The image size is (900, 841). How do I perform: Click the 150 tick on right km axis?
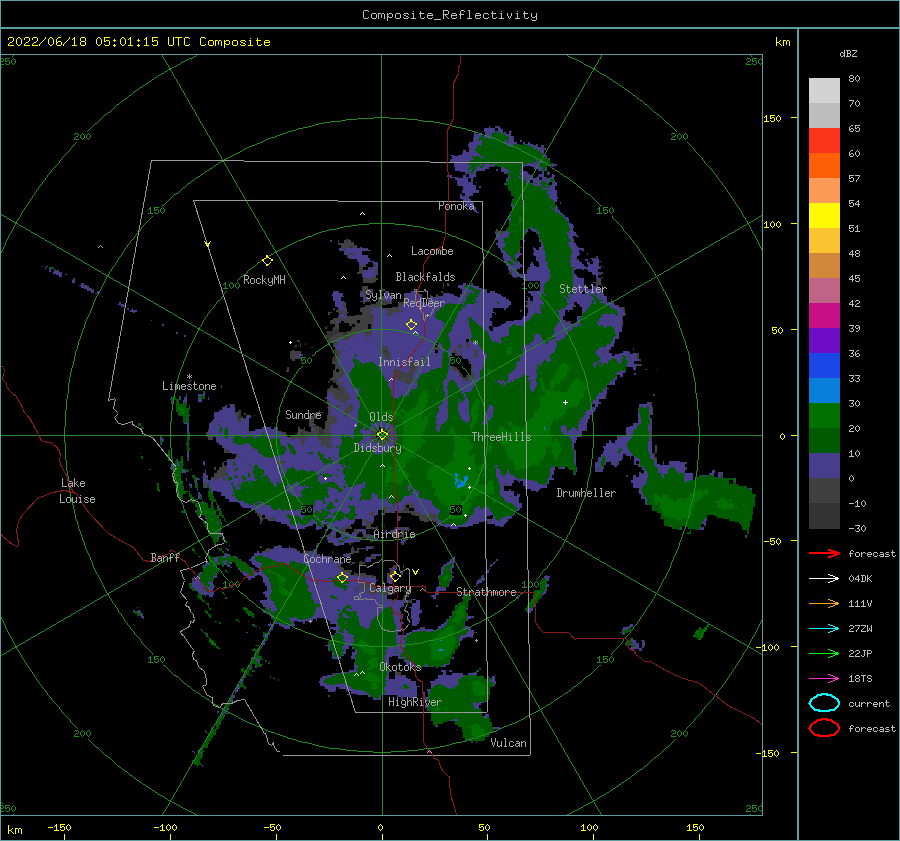click(x=772, y=118)
